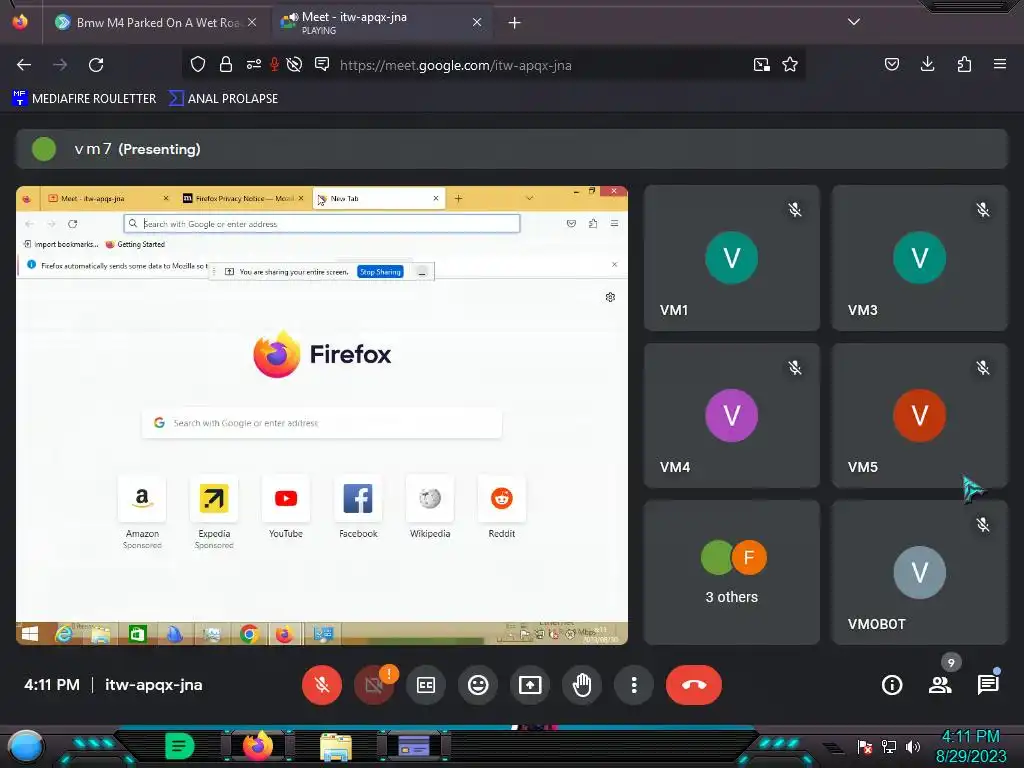
Task: Close the Meet itw-apqx-jna tab
Action: (477, 23)
